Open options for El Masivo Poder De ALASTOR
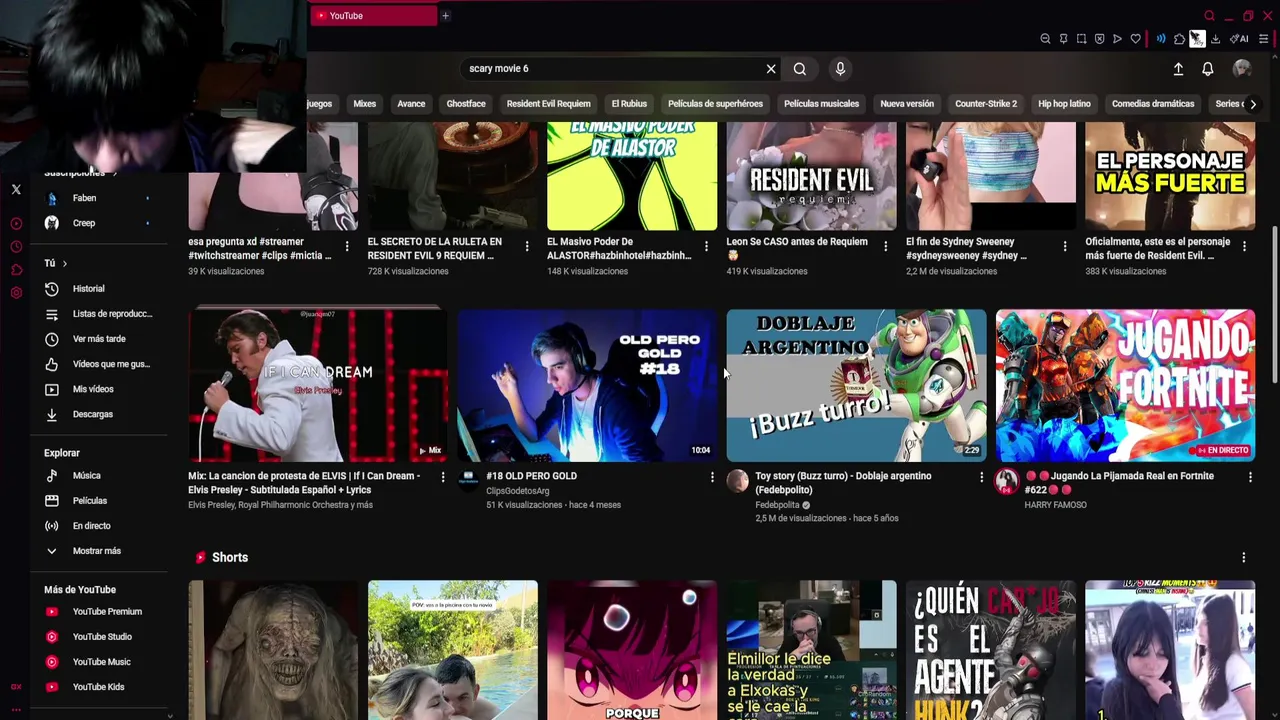Screen dimensions: 1280x720 (x=706, y=246)
